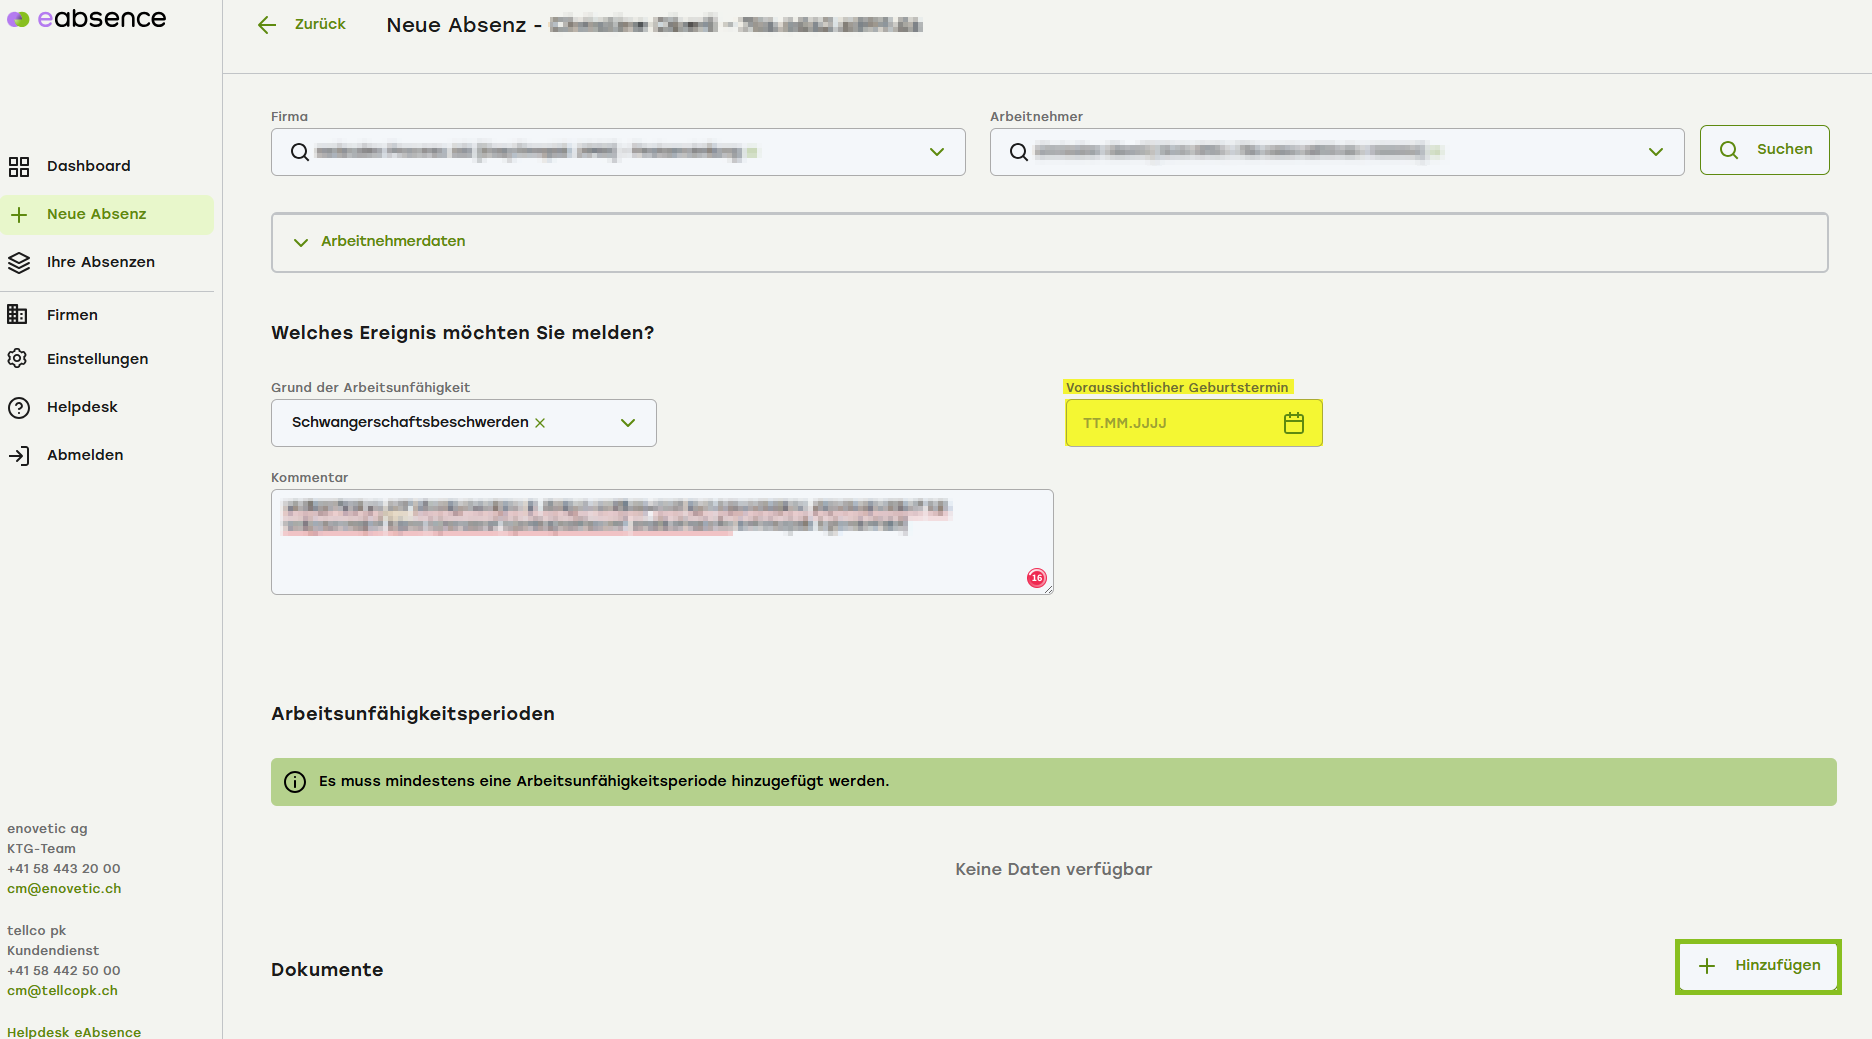Screen dimensions: 1872x1039
Task: Click the info icon in the green notice
Action: pos(295,782)
